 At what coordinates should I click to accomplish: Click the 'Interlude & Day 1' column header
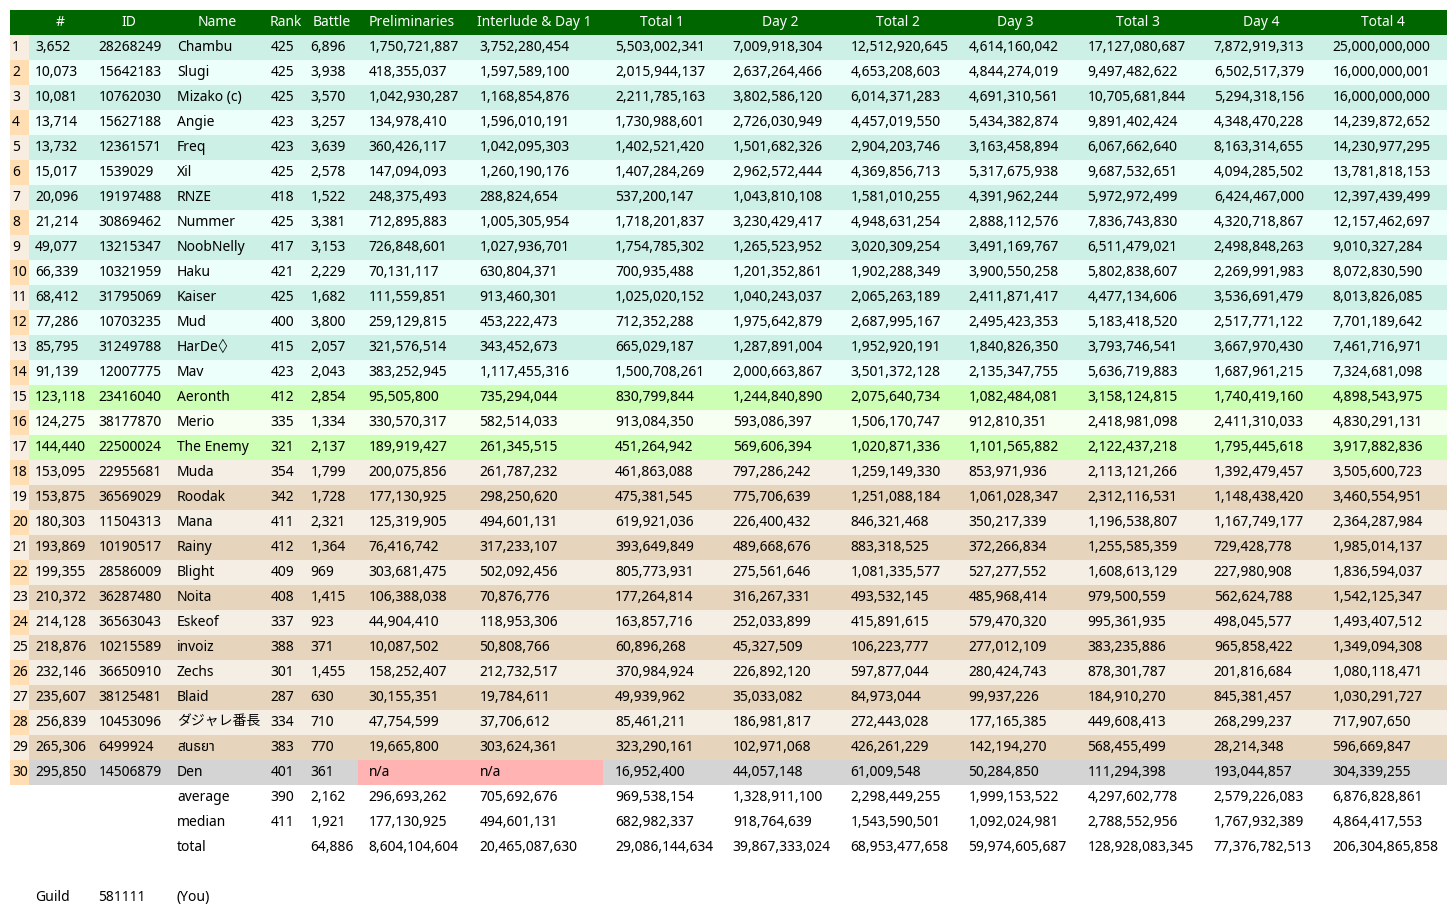pyautogui.click(x=534, y=21)
